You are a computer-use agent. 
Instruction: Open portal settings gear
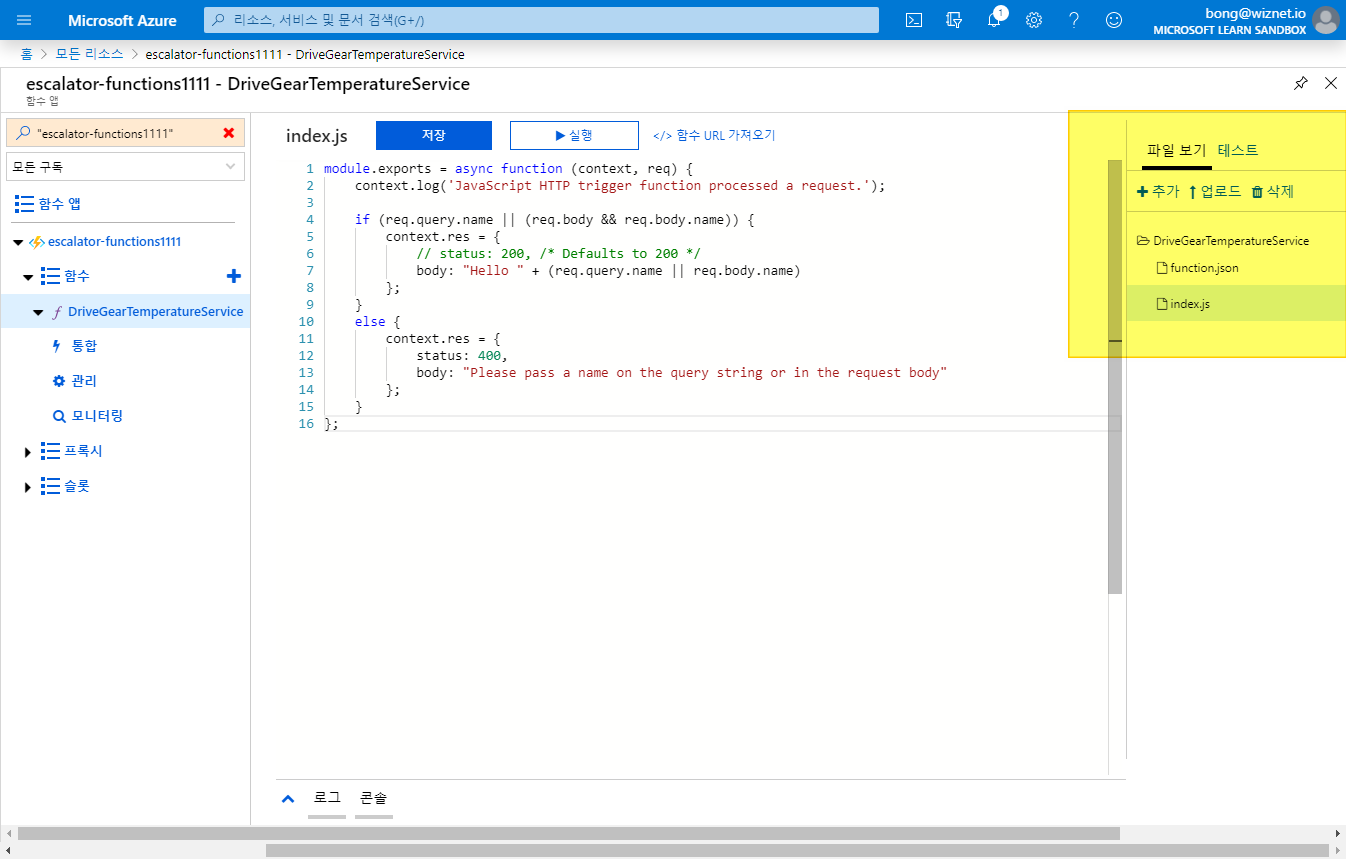(x=1034, y=20)
